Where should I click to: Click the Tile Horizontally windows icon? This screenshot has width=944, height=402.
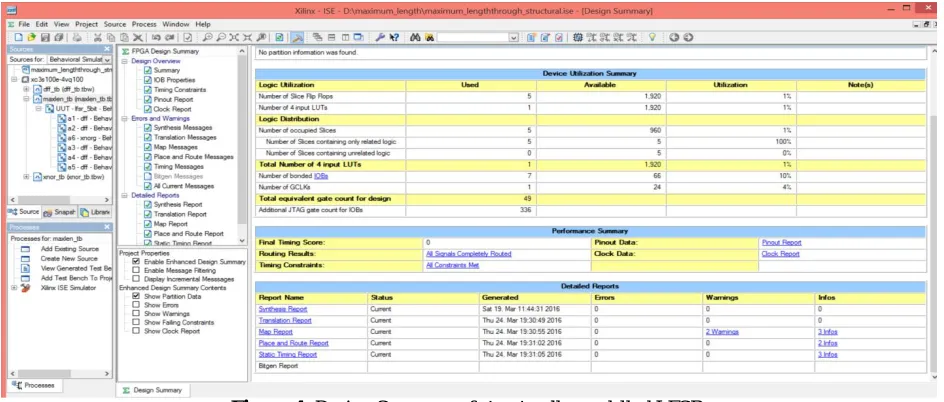click(331, 37)
